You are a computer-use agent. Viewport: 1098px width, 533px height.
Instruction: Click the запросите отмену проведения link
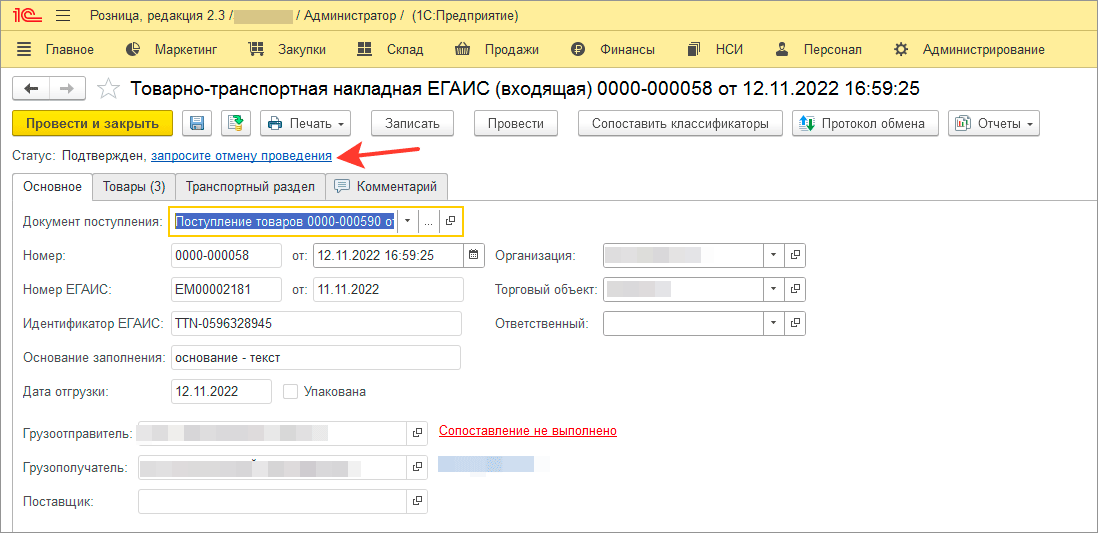click(x=242, y=155)
